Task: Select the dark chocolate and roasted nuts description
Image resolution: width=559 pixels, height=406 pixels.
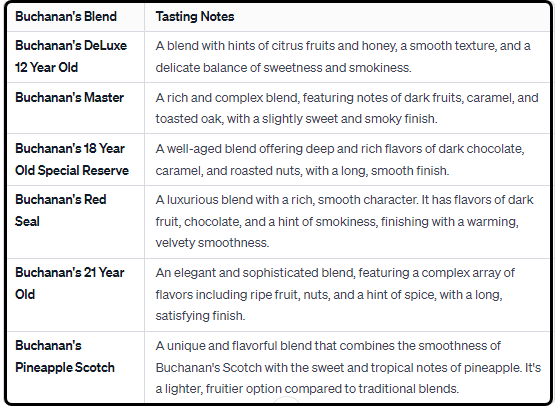Action: point(340,159)
